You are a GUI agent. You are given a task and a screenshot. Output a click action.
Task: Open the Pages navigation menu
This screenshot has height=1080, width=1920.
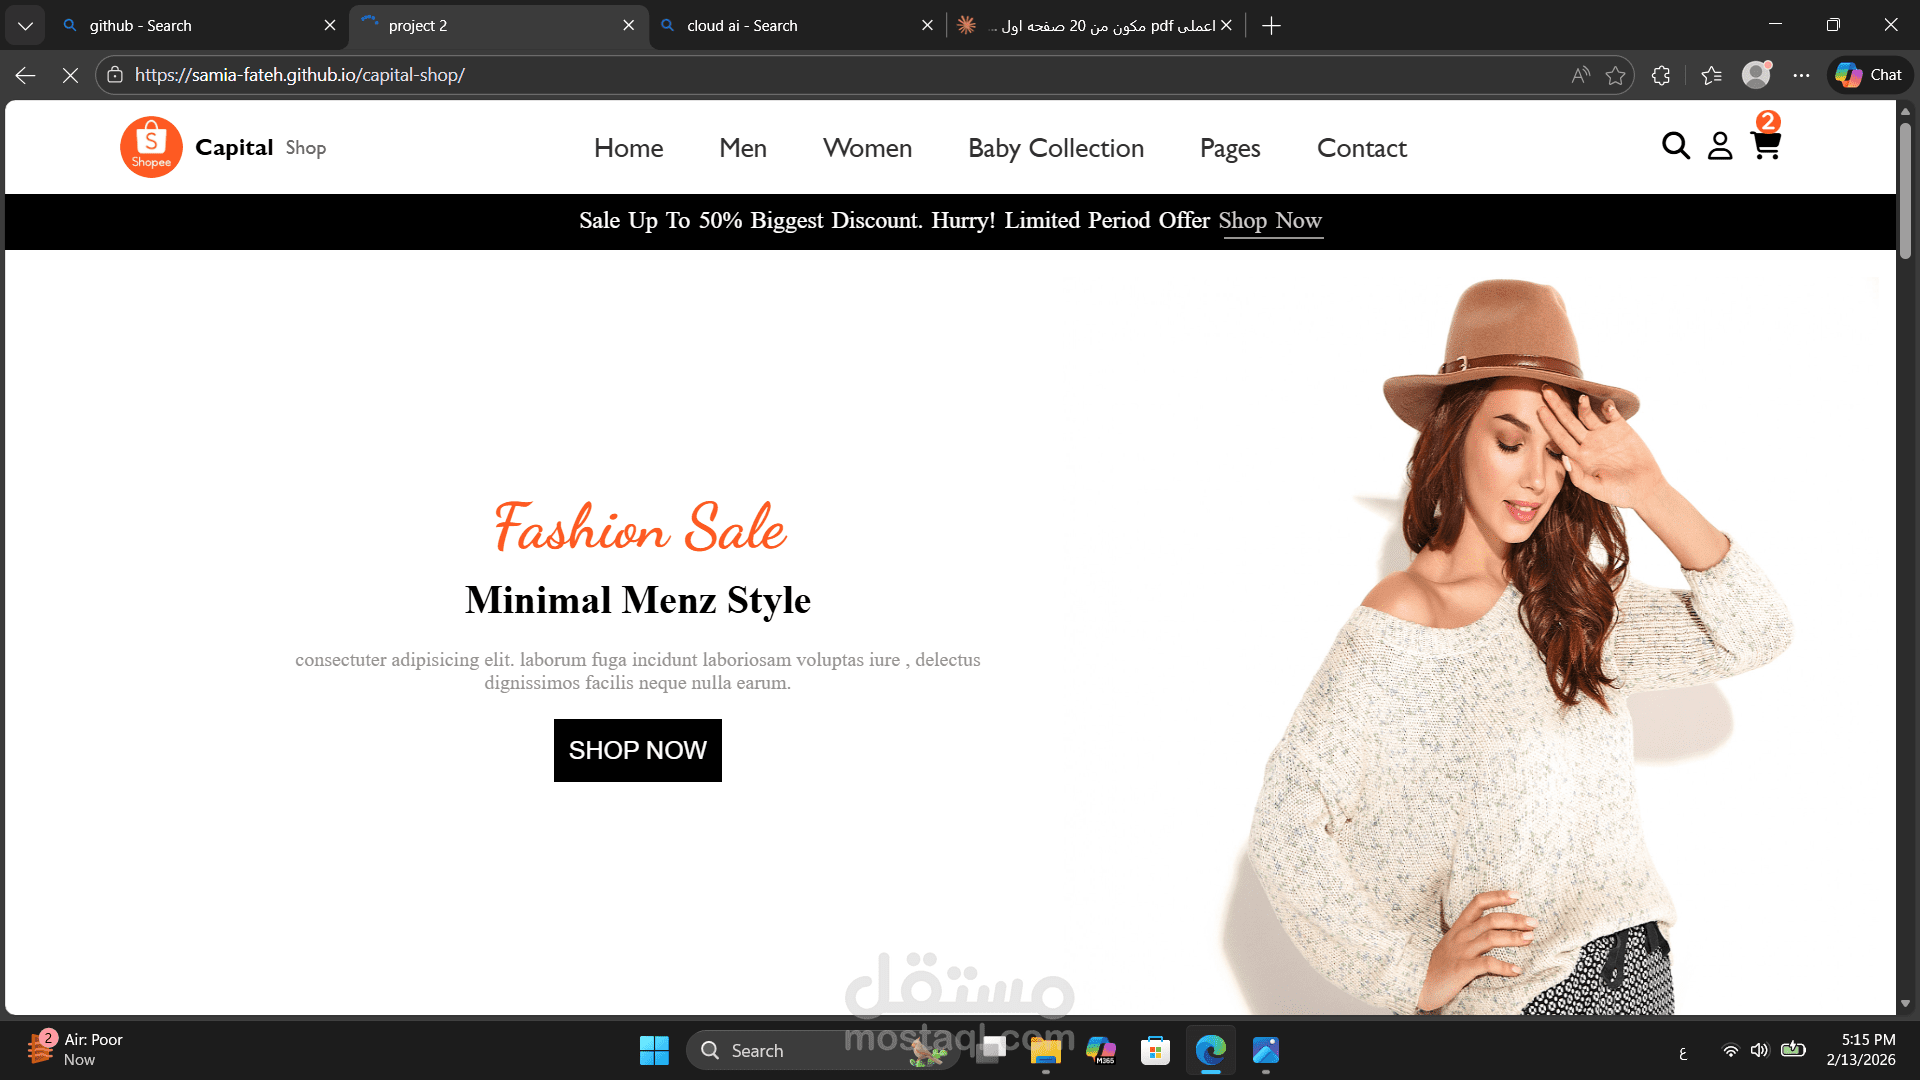tap(1229, 148)
